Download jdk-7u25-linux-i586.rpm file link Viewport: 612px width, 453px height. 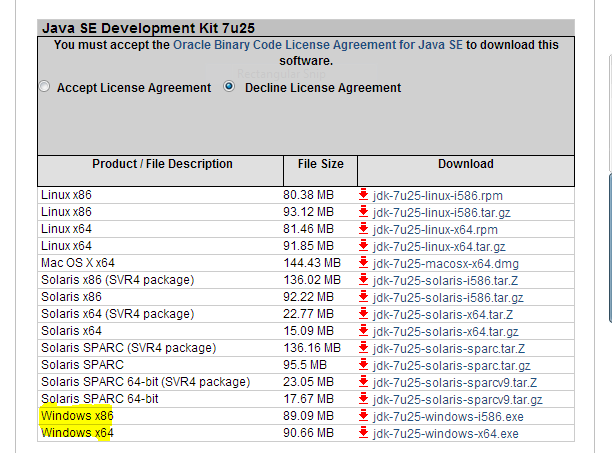[438, 195]
